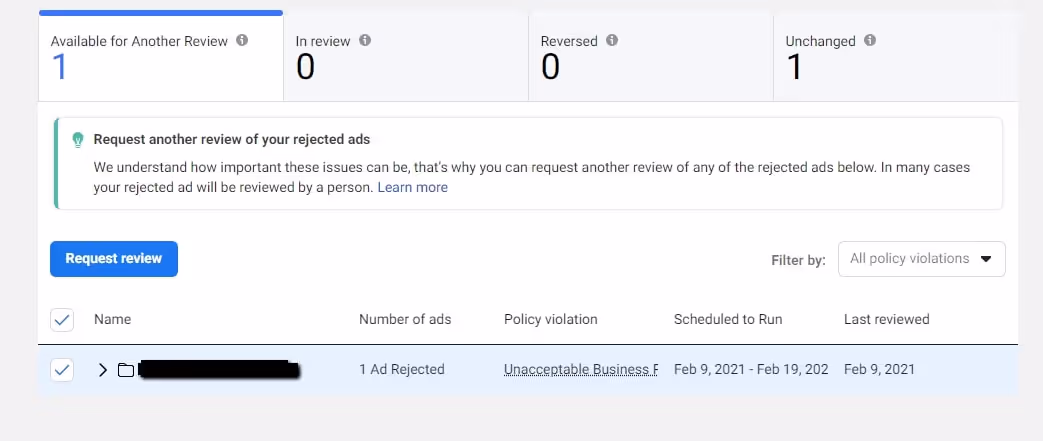Click the Last reviewed column header
Viewport: 1043px width, 441px height.
tap(886, 319)
